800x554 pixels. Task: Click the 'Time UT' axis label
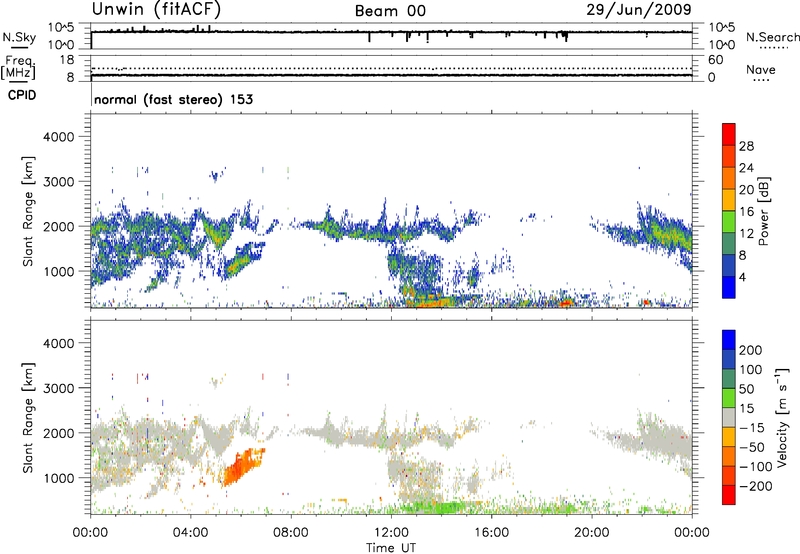pos(391,548)
